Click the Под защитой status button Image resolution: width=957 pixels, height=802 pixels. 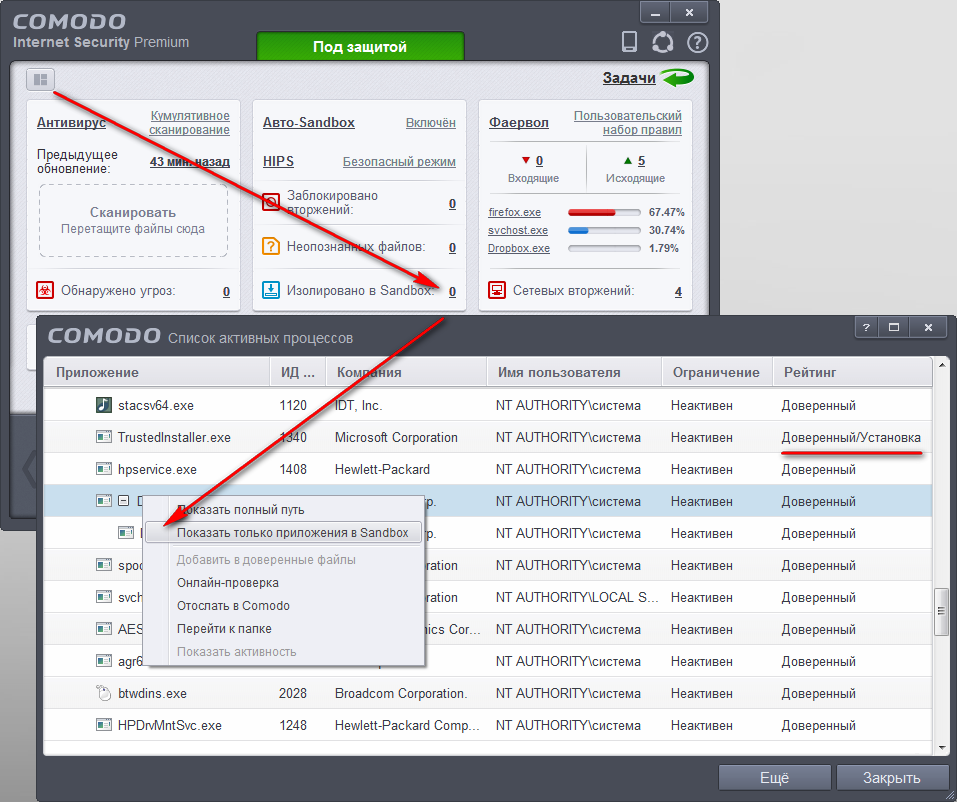(360, 46)
